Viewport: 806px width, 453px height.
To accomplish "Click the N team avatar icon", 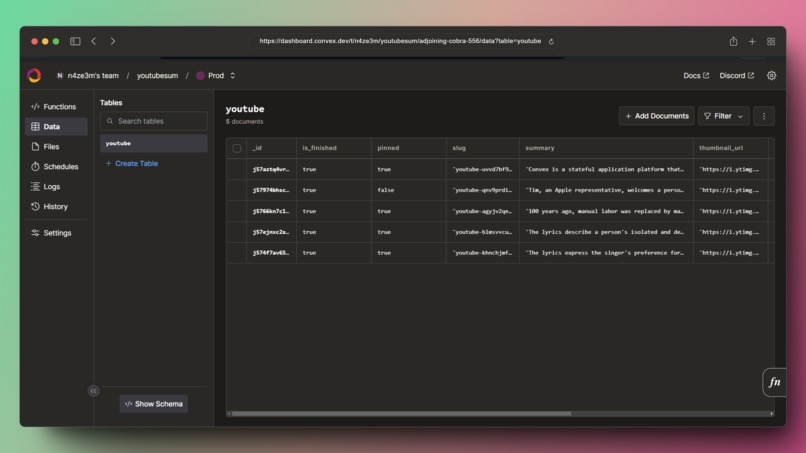I will click(60, 76).
